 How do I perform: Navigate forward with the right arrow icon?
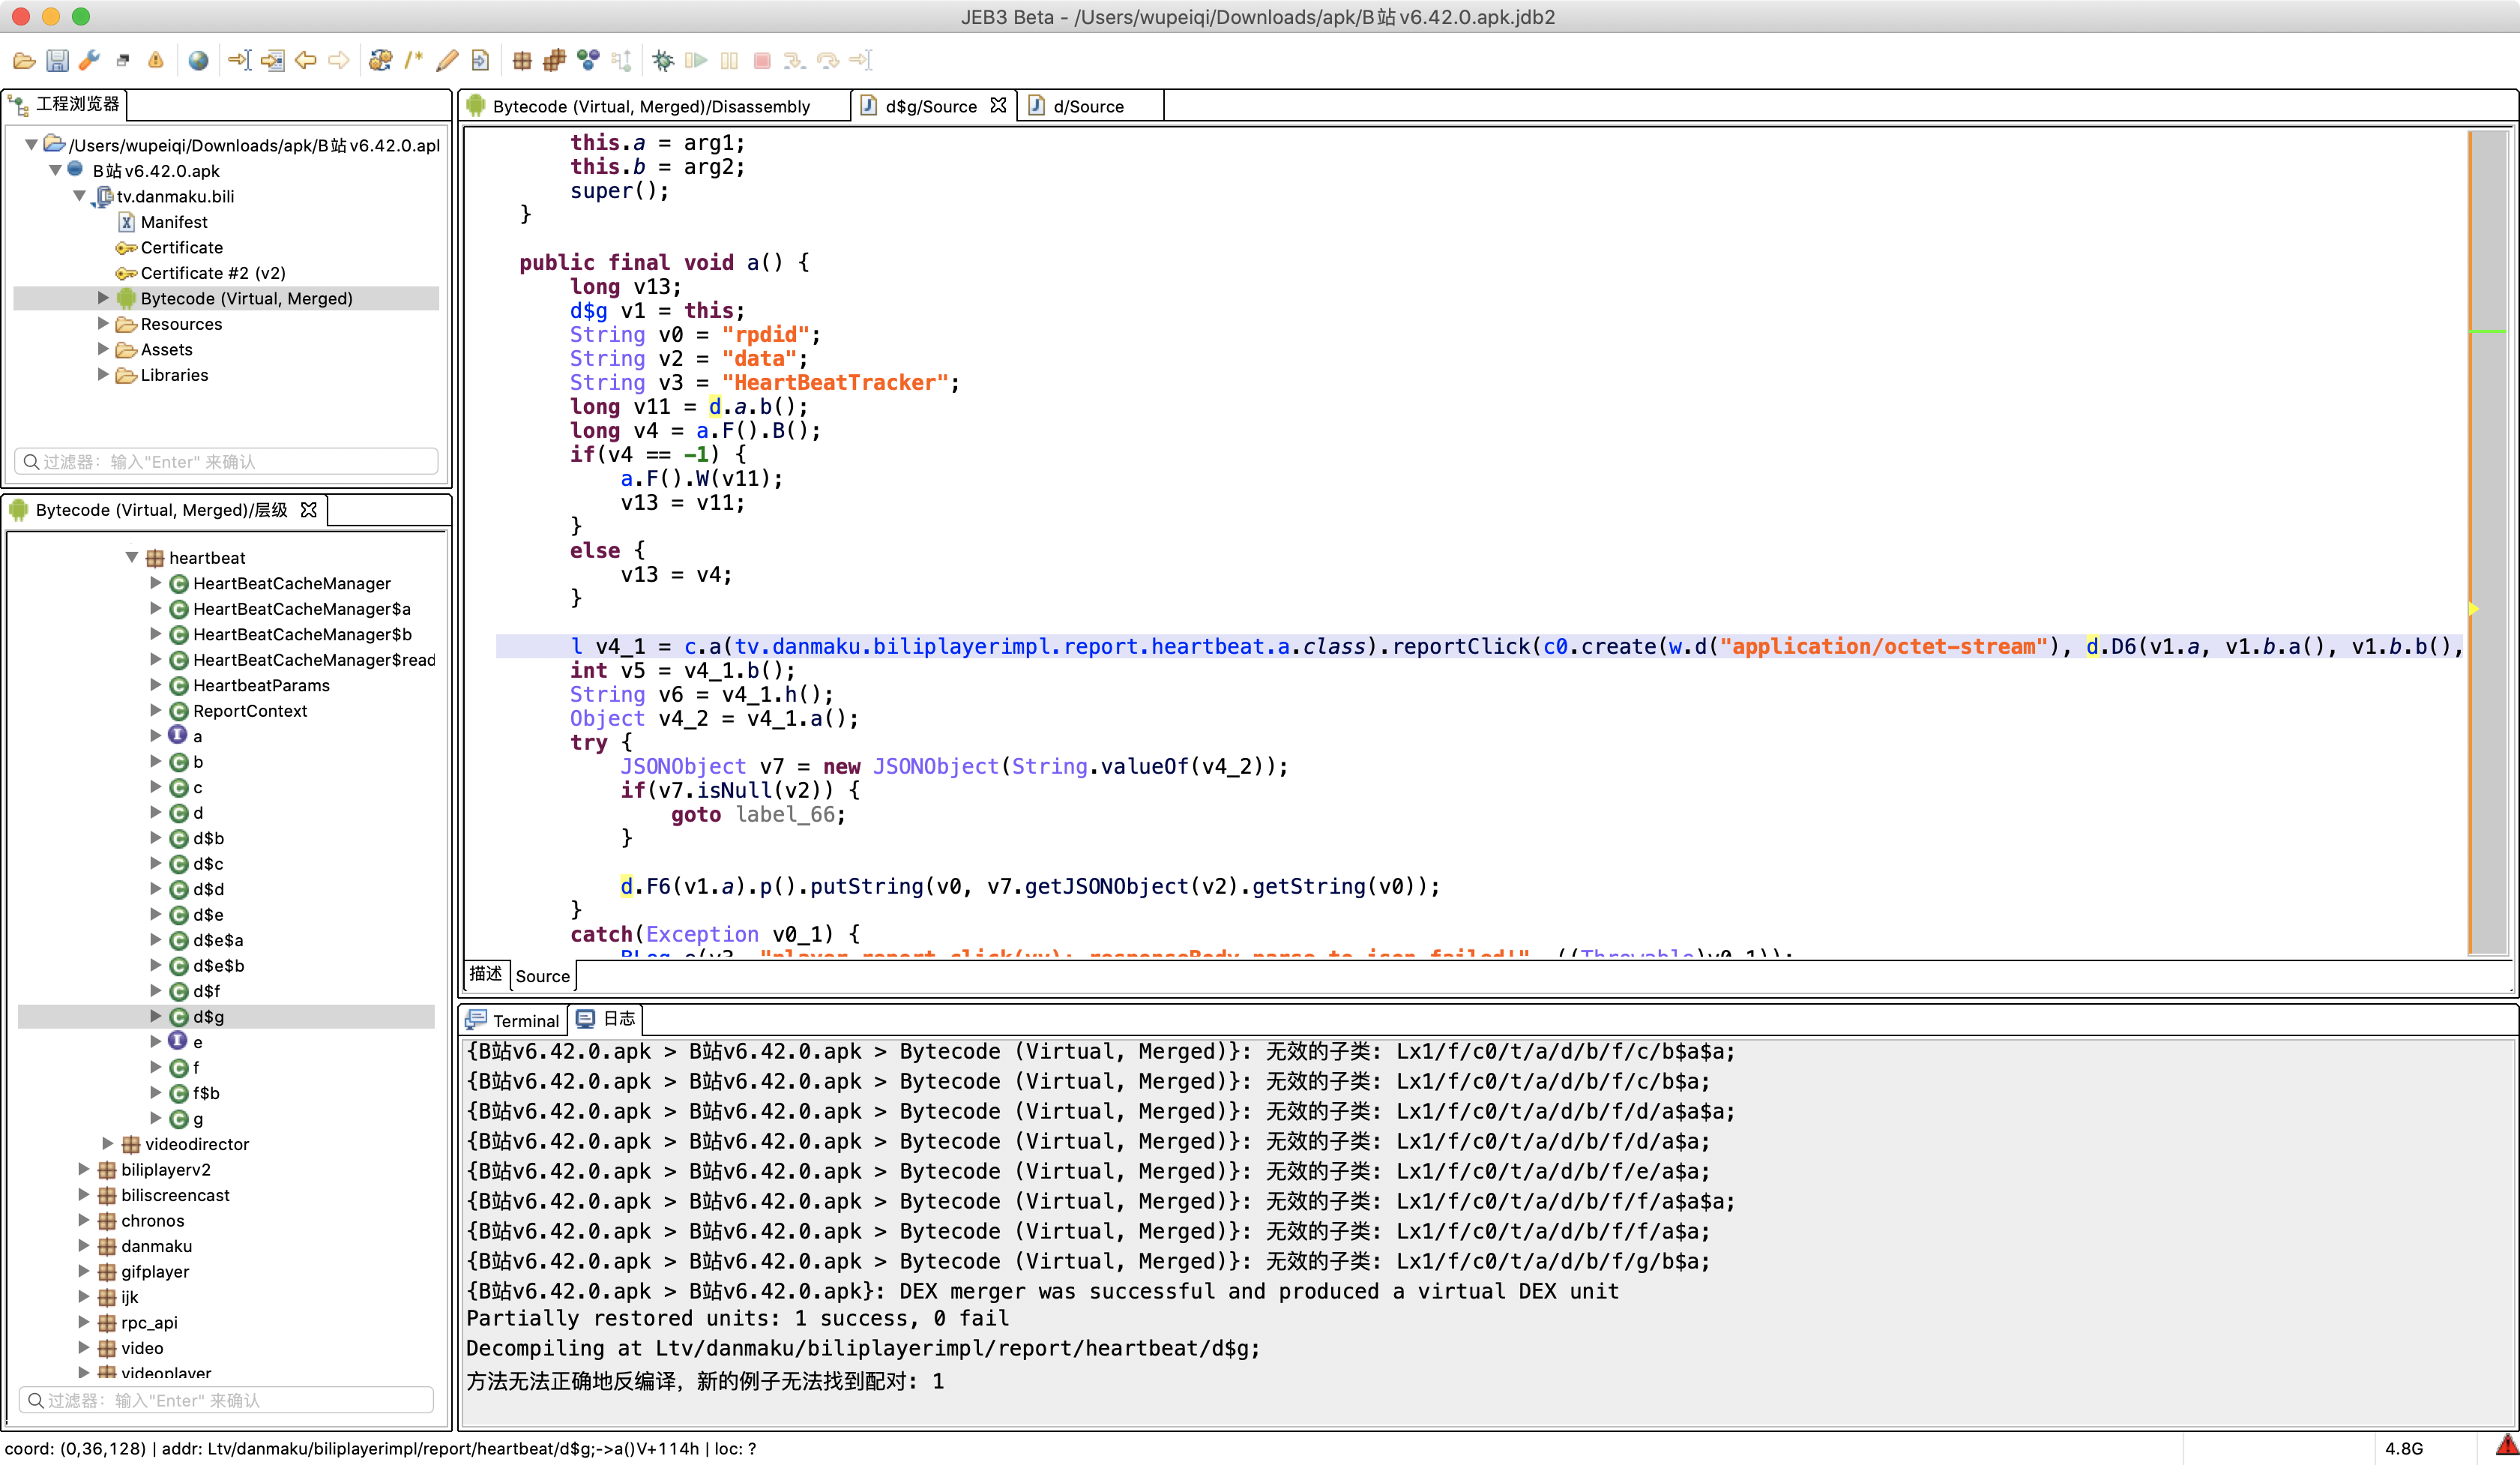[x=339, y=61]
